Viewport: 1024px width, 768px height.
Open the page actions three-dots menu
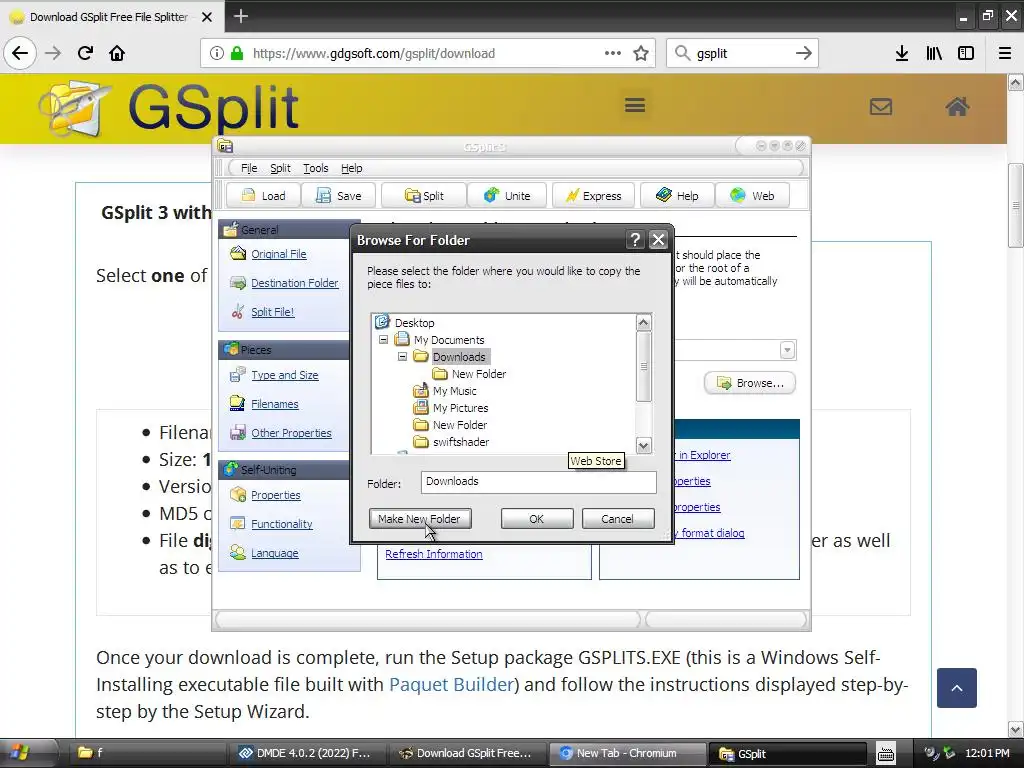click(x=613, y=53)
